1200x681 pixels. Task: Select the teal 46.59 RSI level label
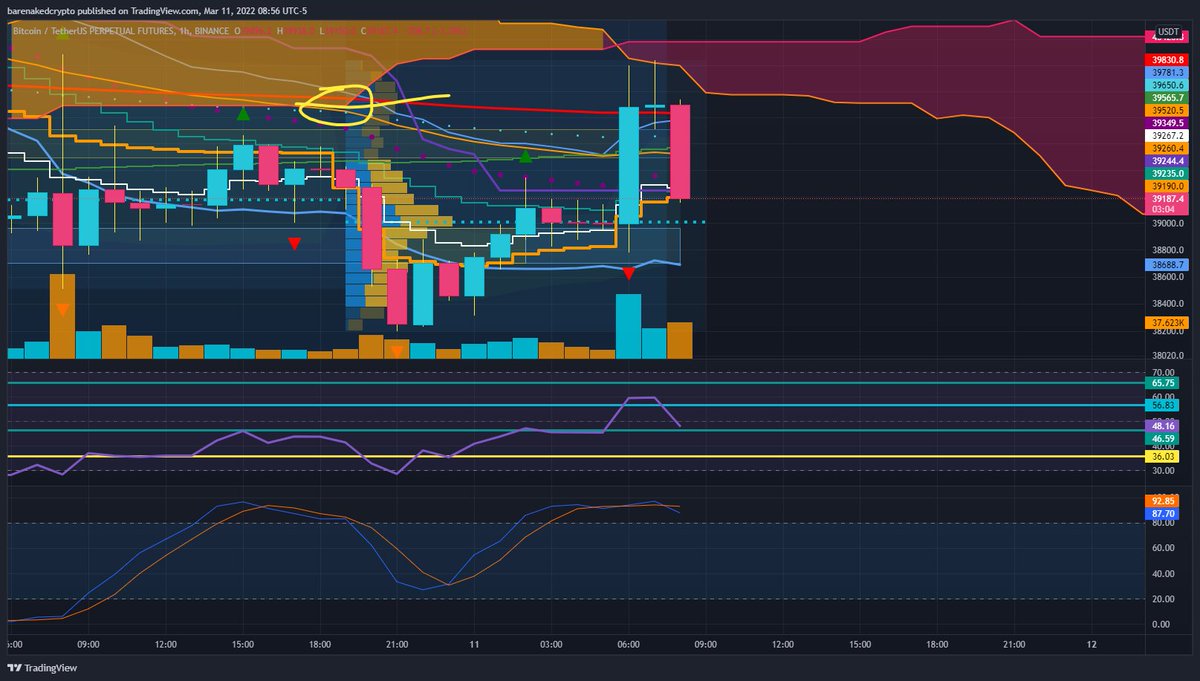pos(1162,438)
